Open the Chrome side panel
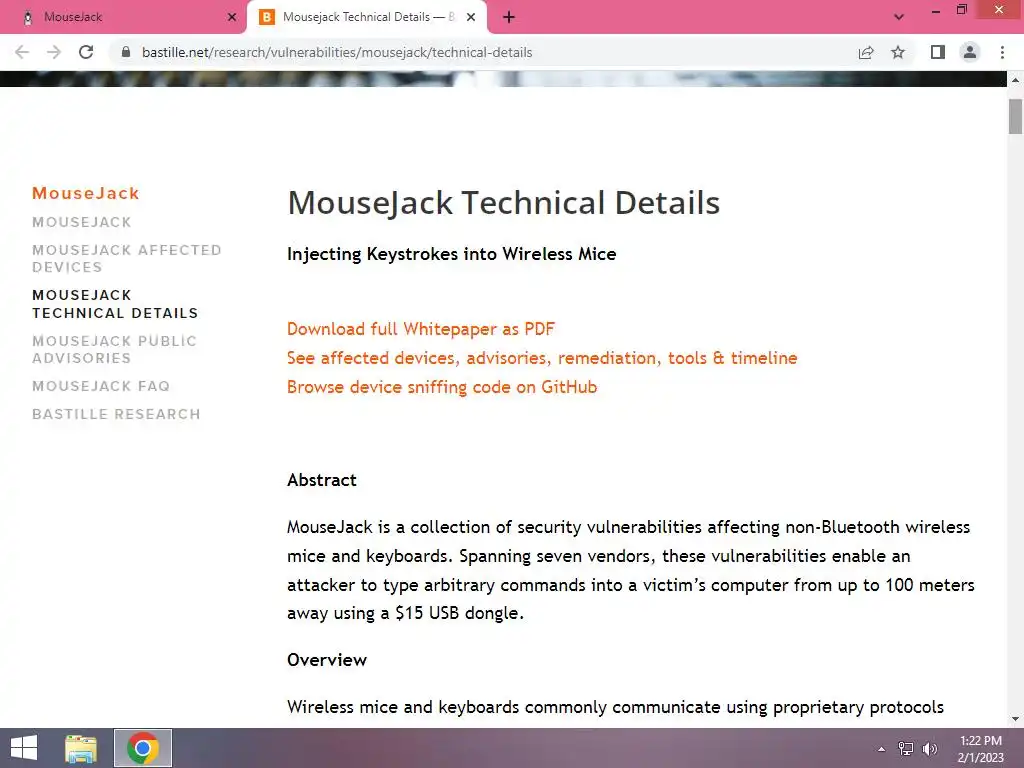 coord(938,52)
